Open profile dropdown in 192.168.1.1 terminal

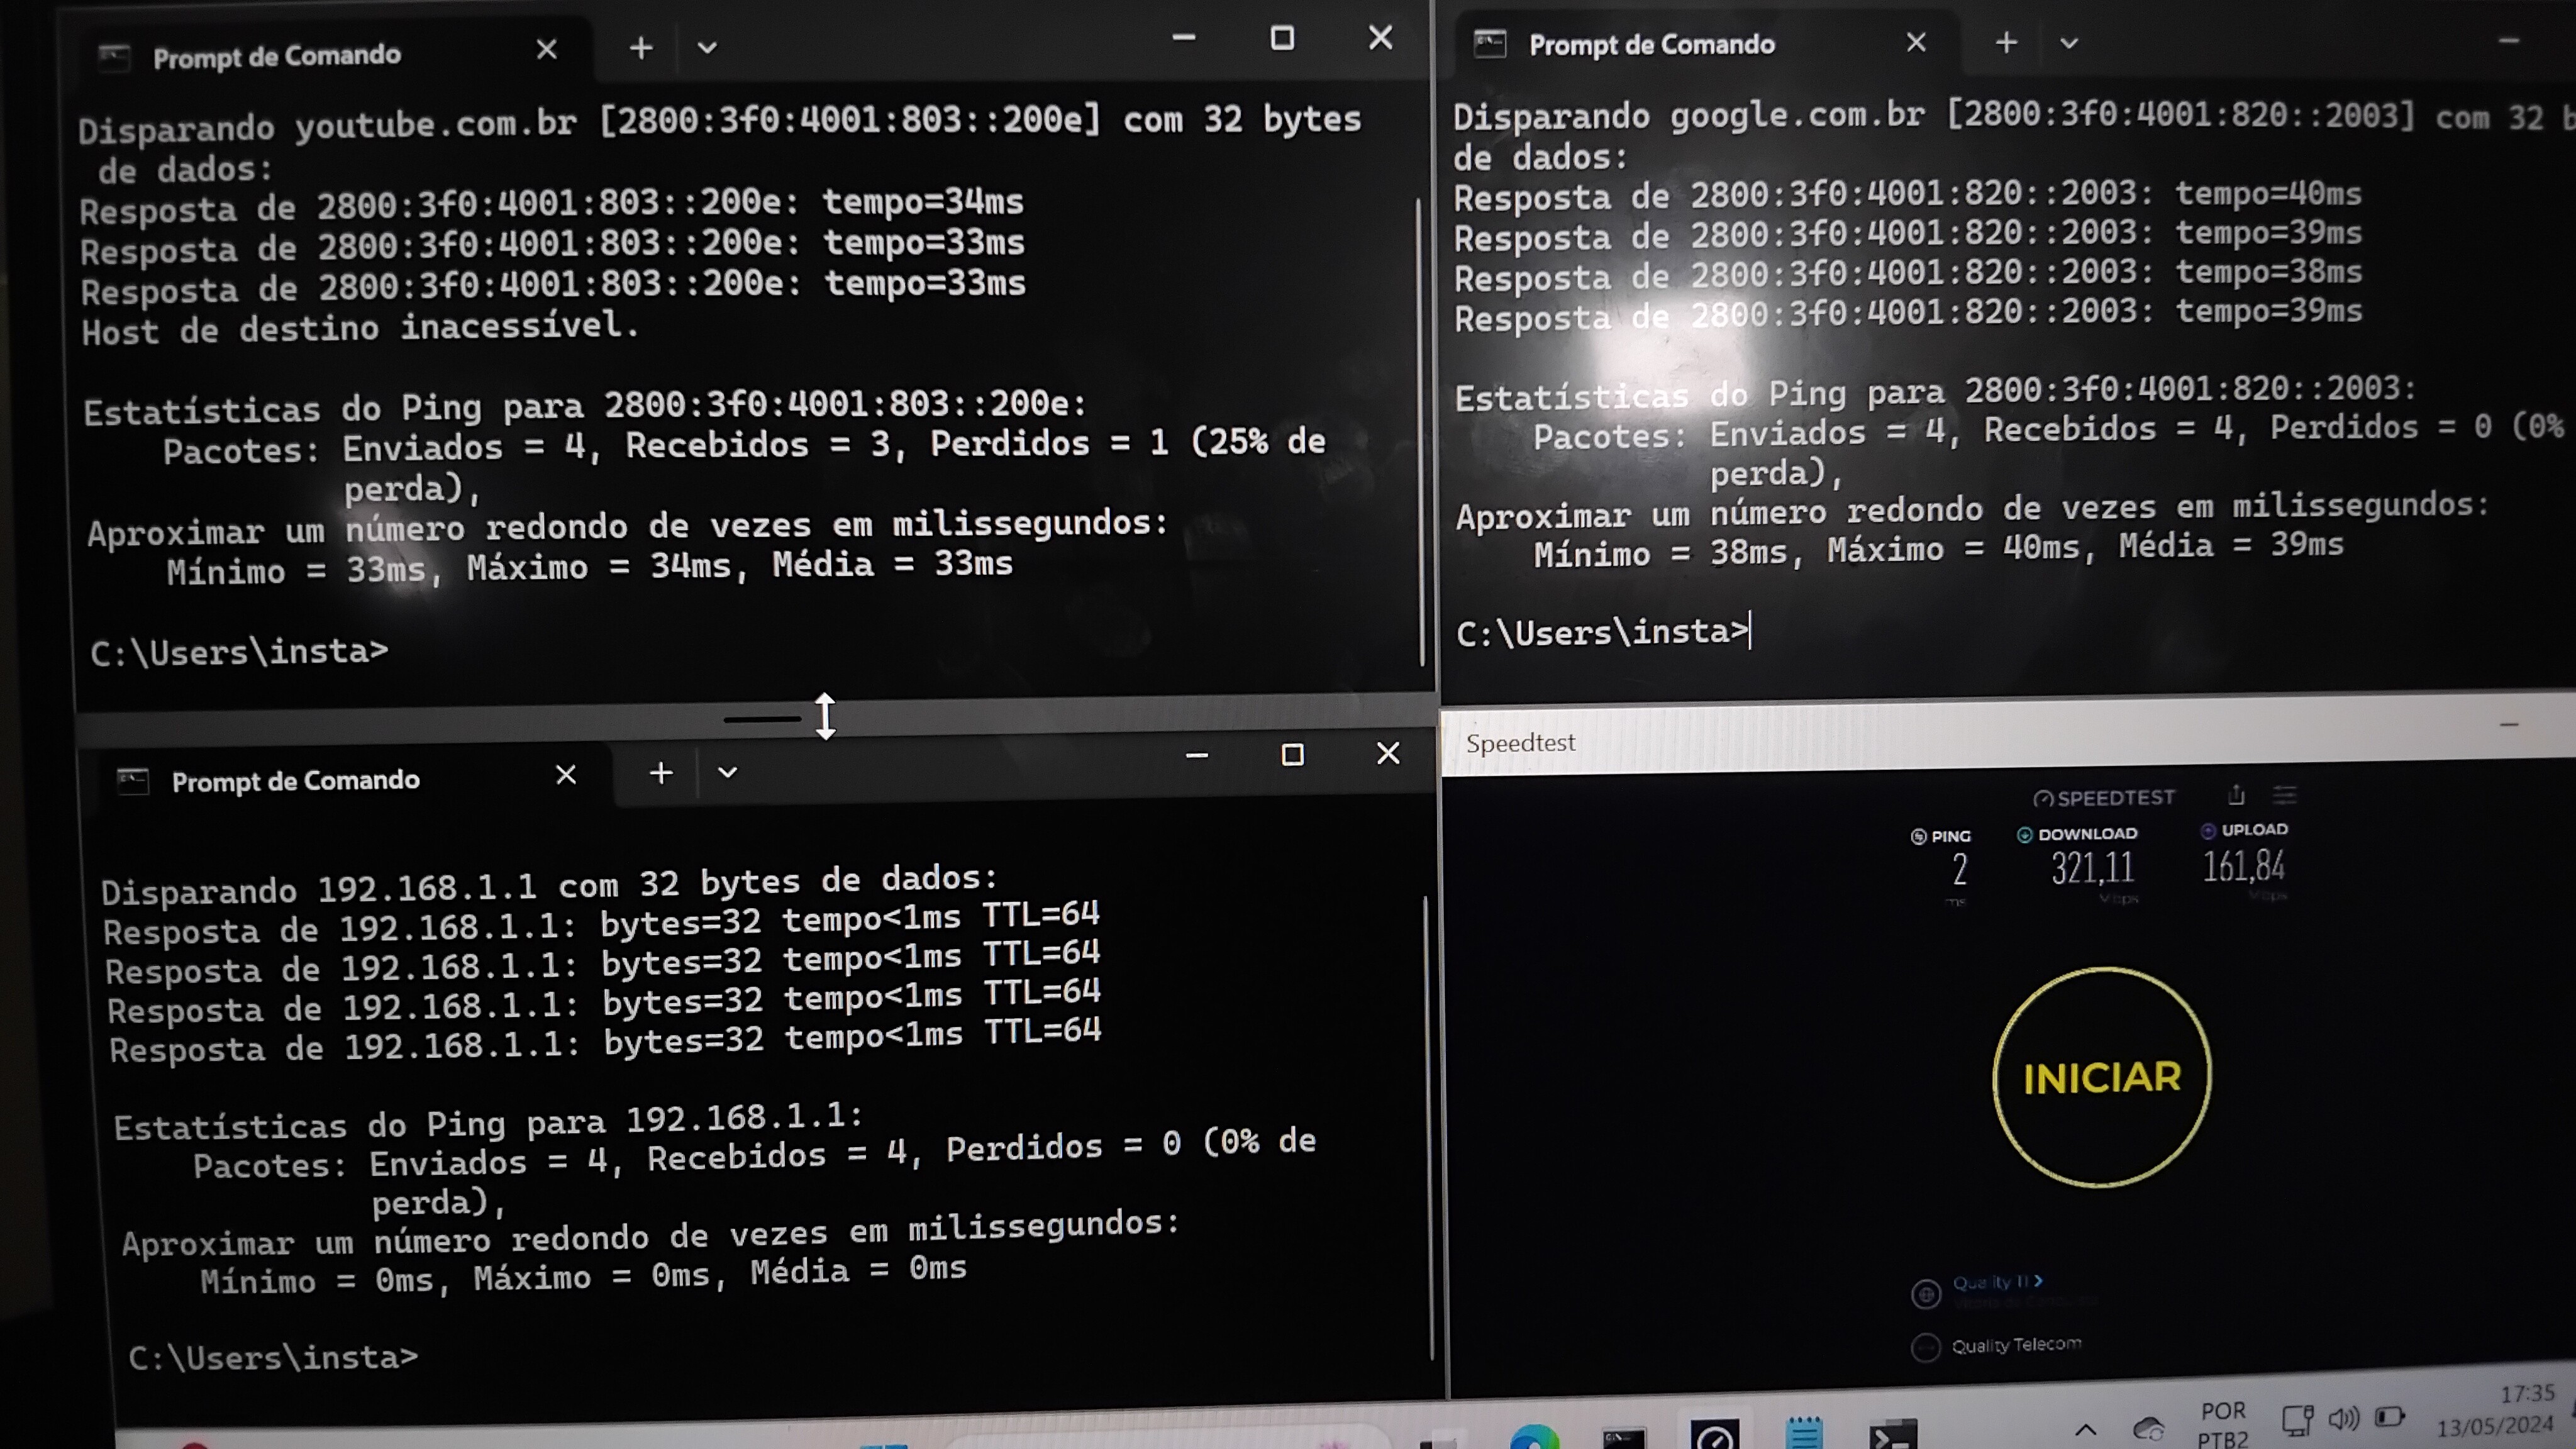tap(727, 772)
